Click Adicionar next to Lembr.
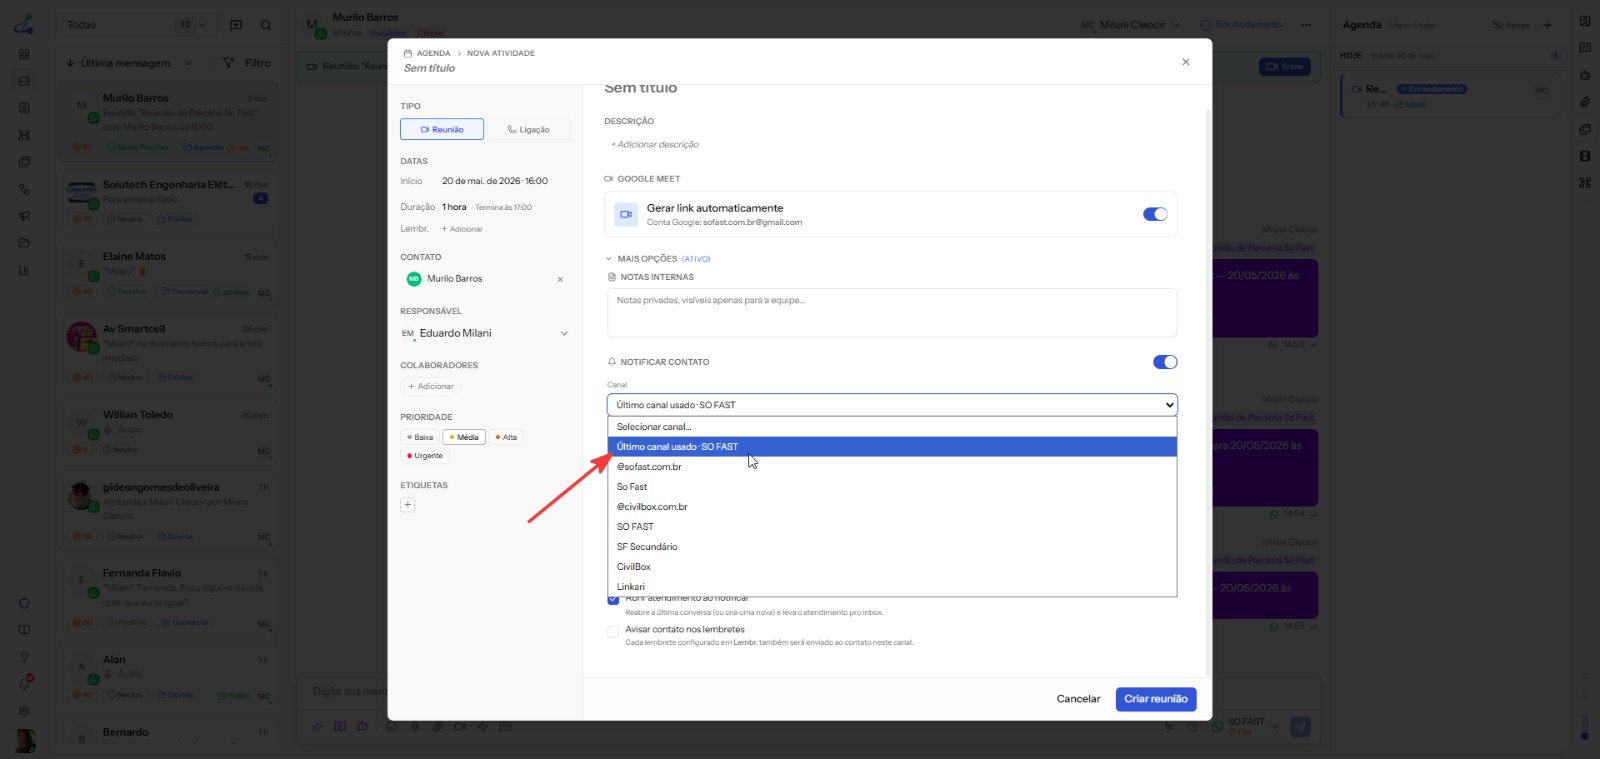The width and height of the screenshot is (1600, 759). (x=462, y=229)
